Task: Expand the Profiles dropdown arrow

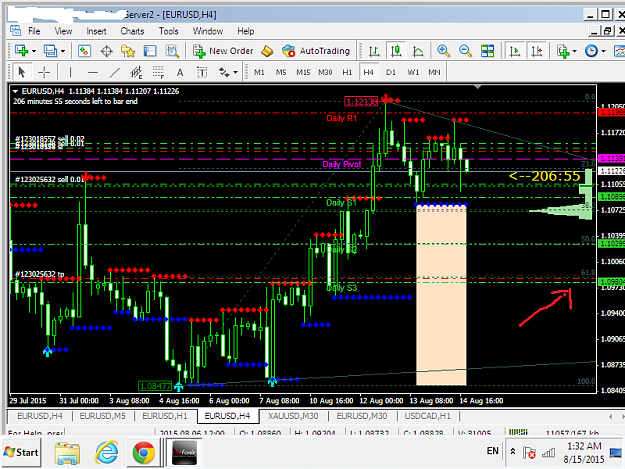Action: tap(63, 51)
